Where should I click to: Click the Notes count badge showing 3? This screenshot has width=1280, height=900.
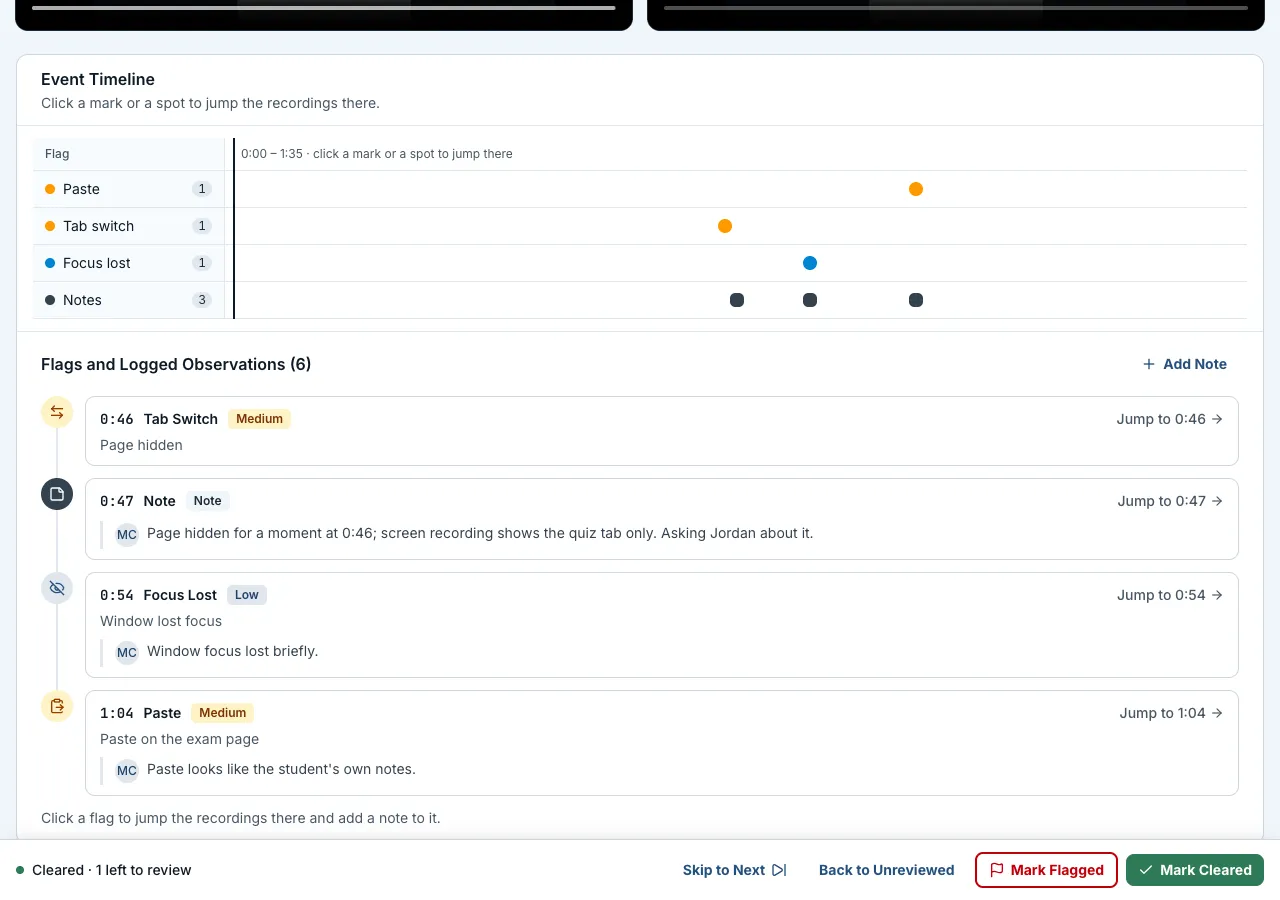[x=202, y=300]
